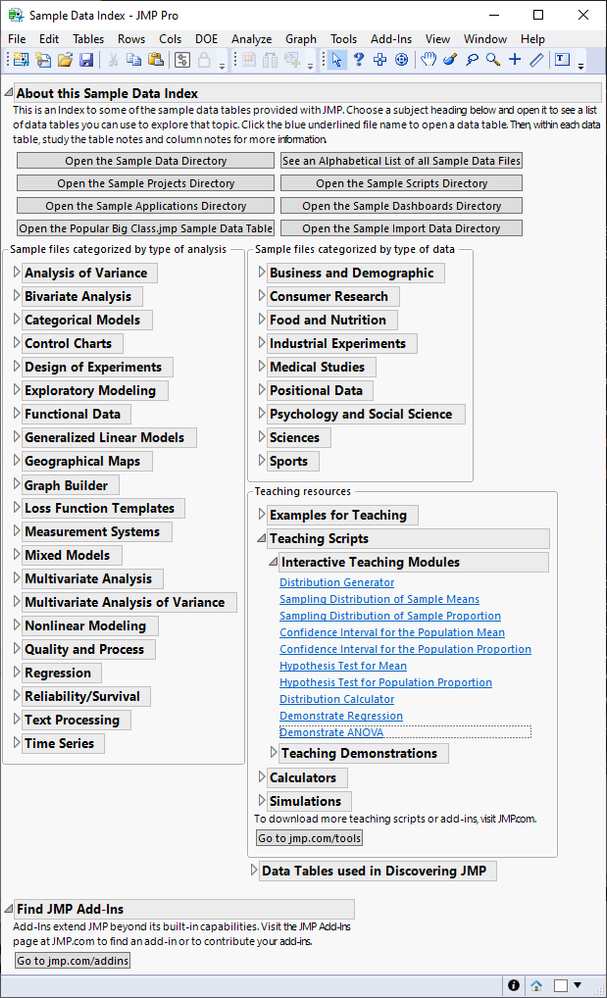
Task: Select the magnifier zoom tool
Action: (x=493, y=60)
